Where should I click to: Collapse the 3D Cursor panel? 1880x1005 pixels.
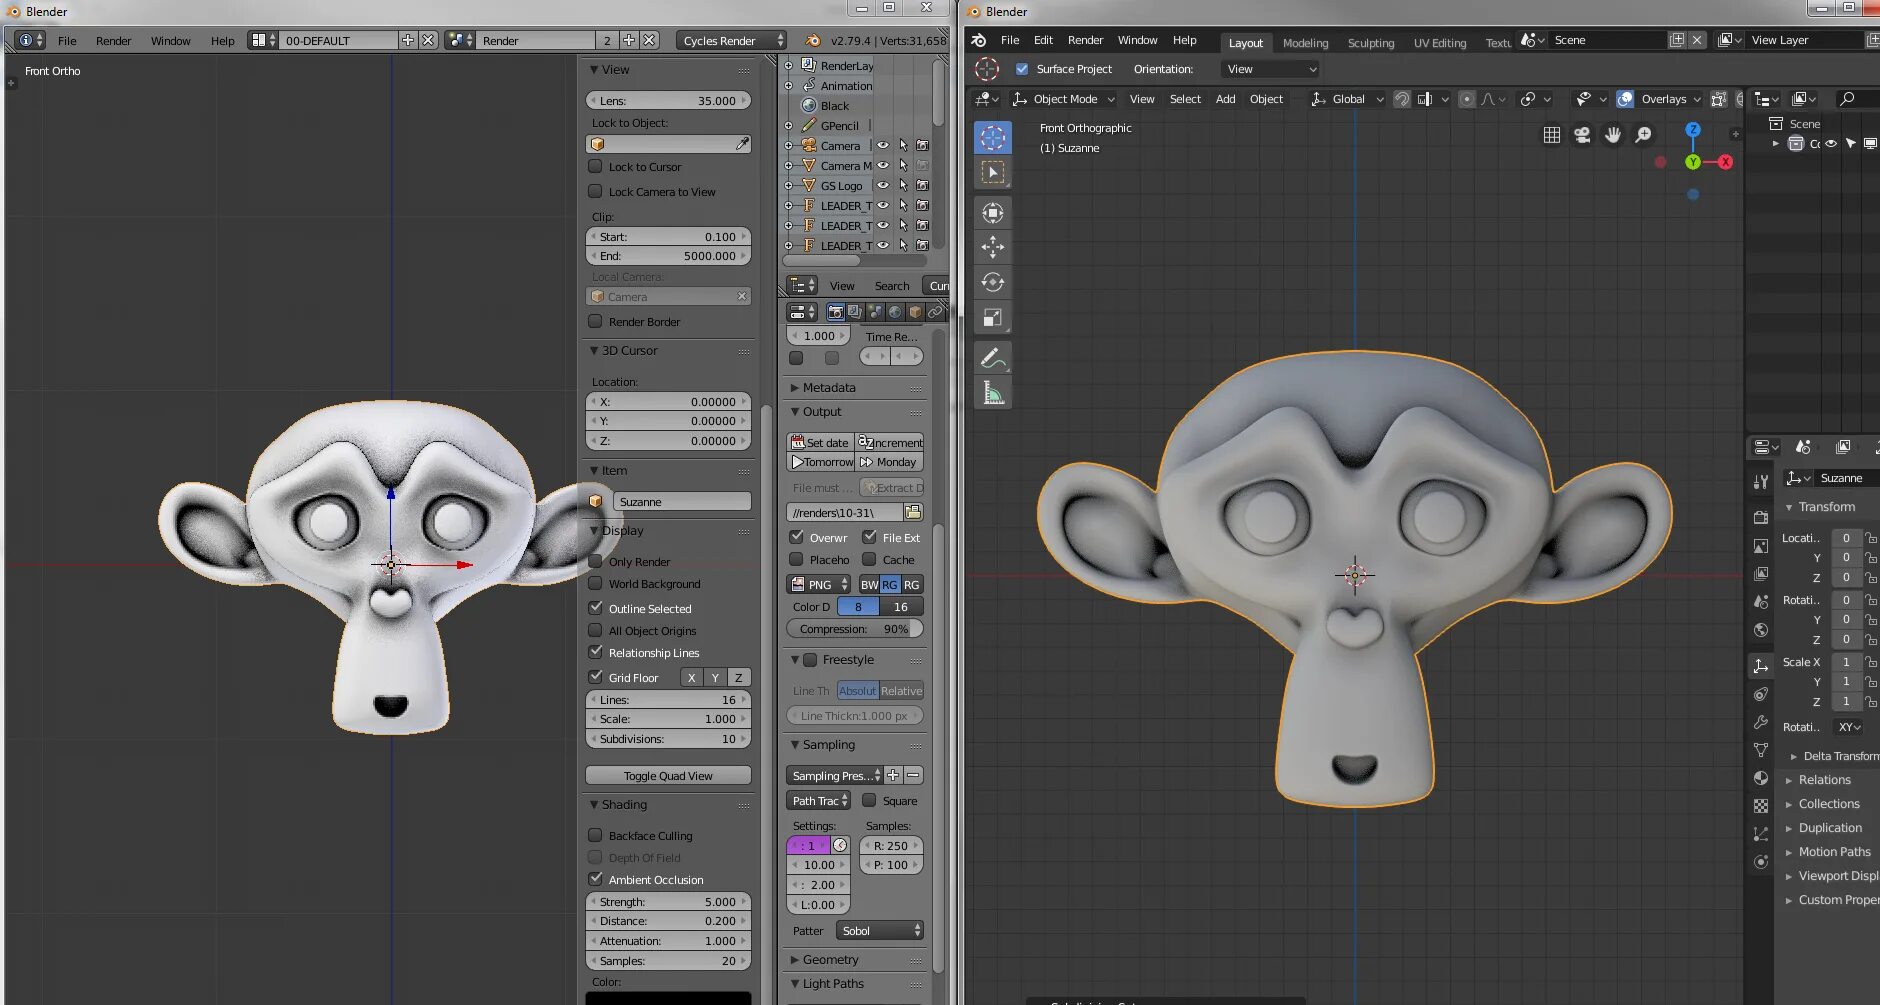pos(594,351)
